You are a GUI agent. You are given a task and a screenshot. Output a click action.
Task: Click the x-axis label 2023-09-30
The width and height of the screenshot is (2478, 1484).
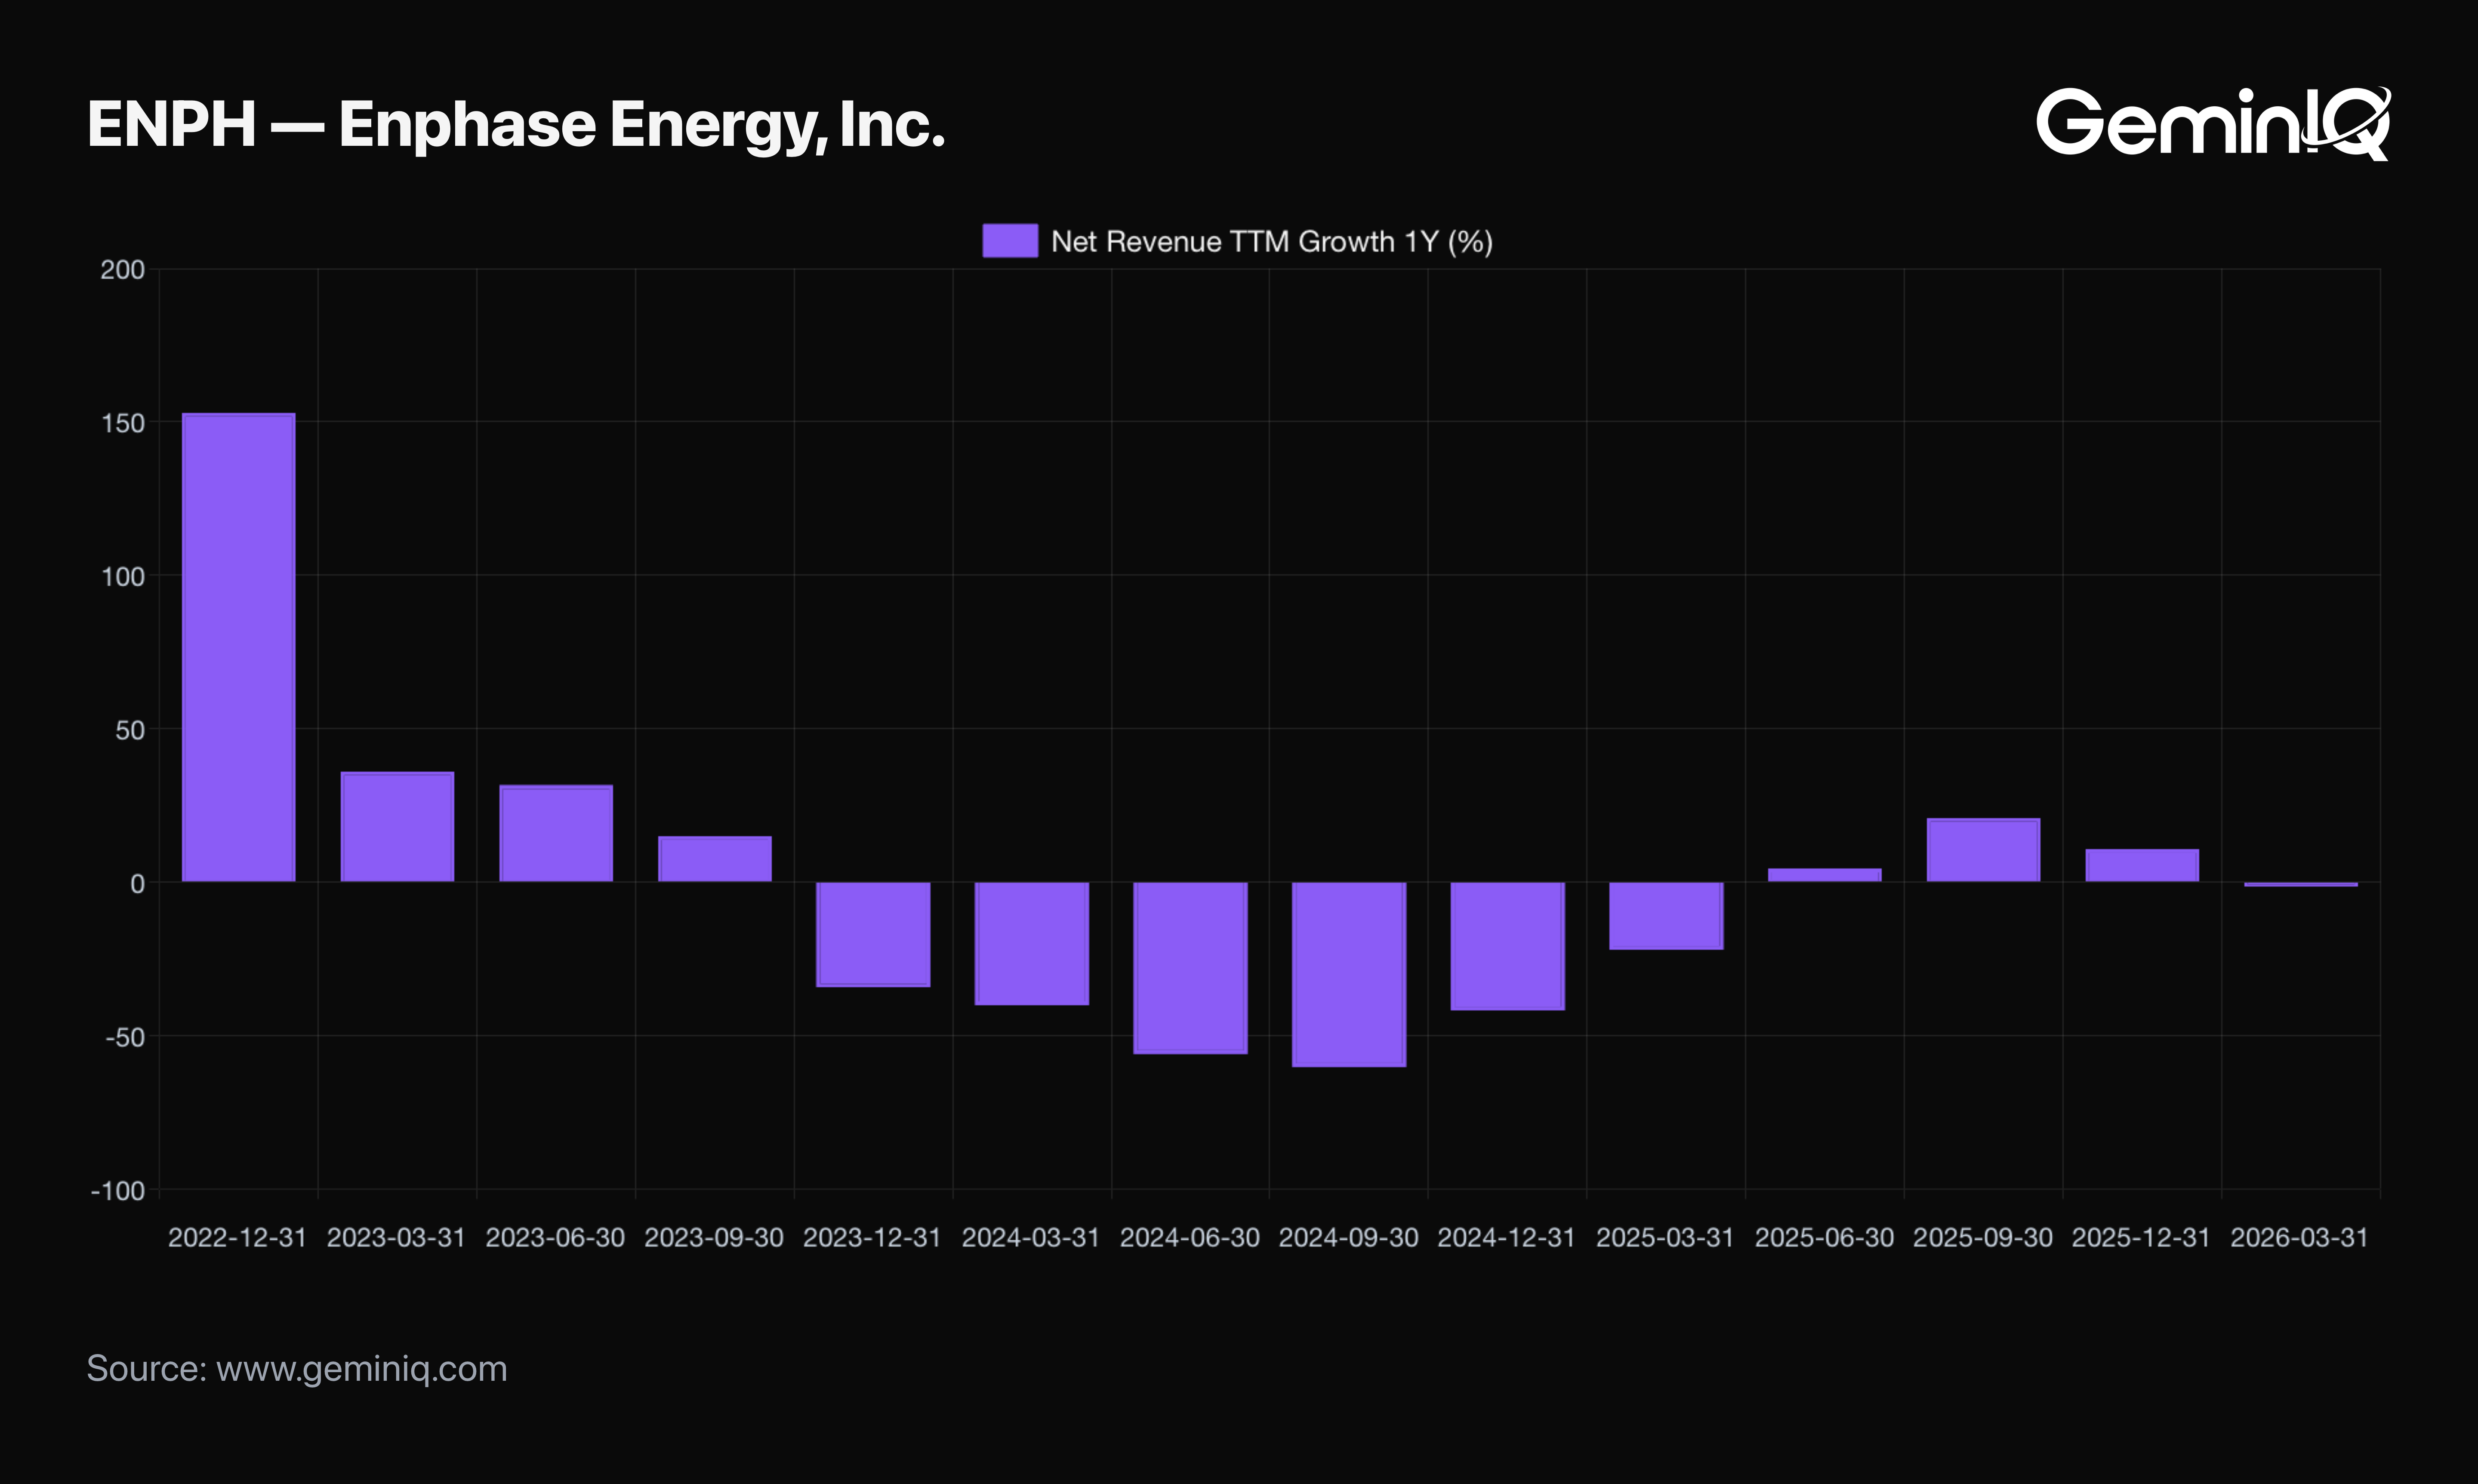714,1238
